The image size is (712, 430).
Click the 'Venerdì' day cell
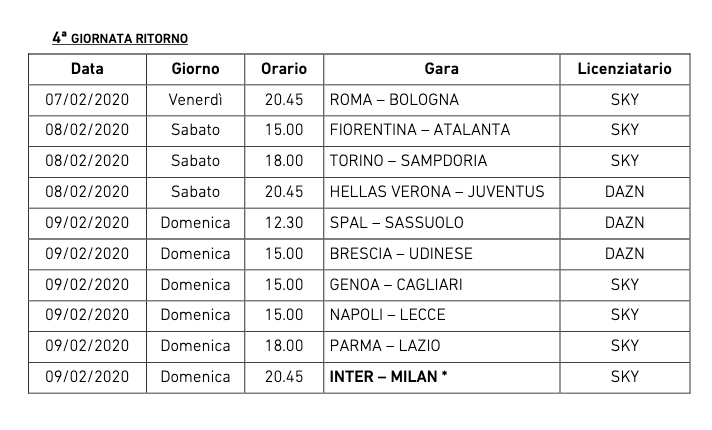click(x=195, y=100)
